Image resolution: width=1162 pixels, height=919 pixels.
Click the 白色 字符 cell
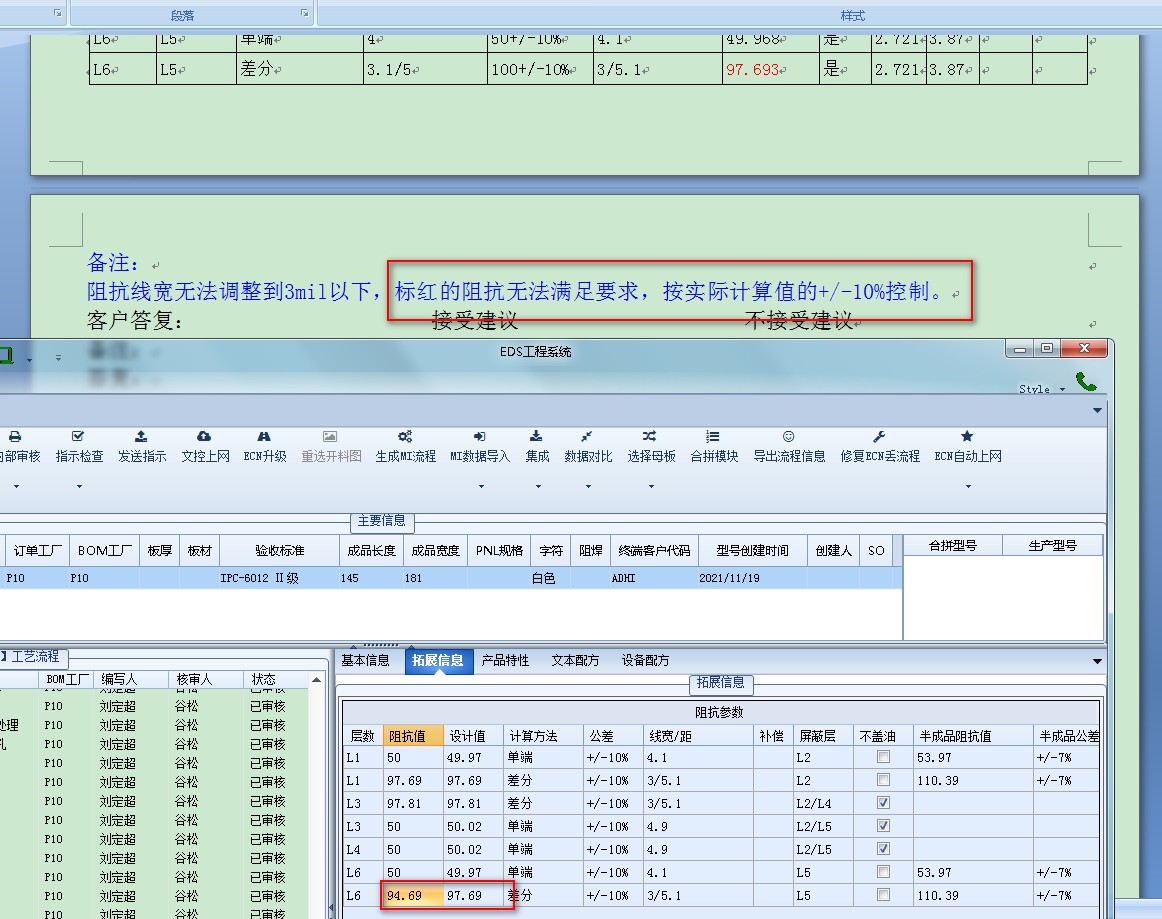click(x=551, y=578)
